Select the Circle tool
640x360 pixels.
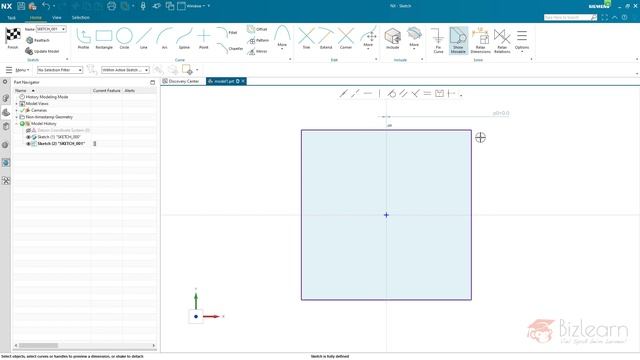tap(124, 38)
